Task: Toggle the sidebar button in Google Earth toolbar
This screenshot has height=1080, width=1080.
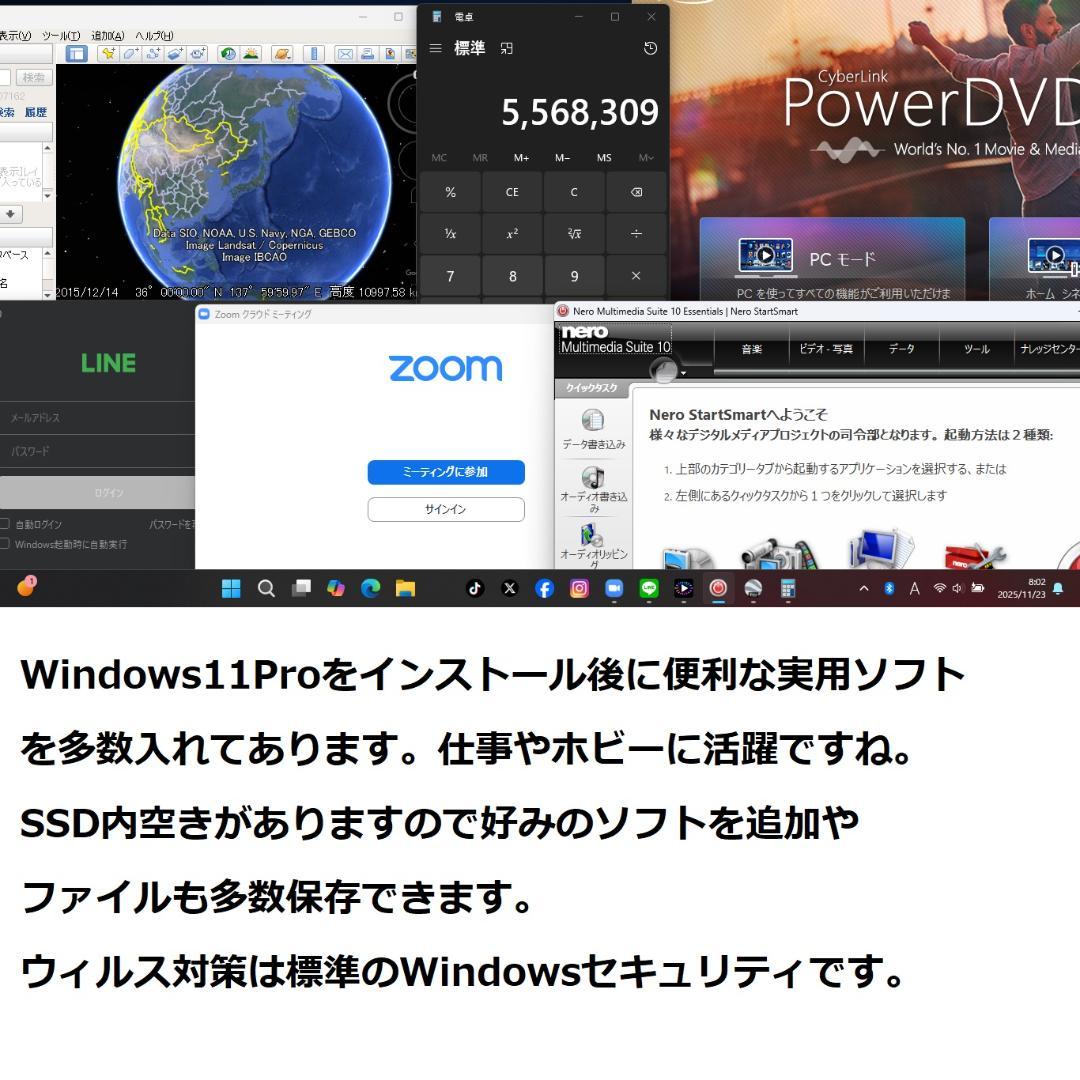Action: coord(76,54)
